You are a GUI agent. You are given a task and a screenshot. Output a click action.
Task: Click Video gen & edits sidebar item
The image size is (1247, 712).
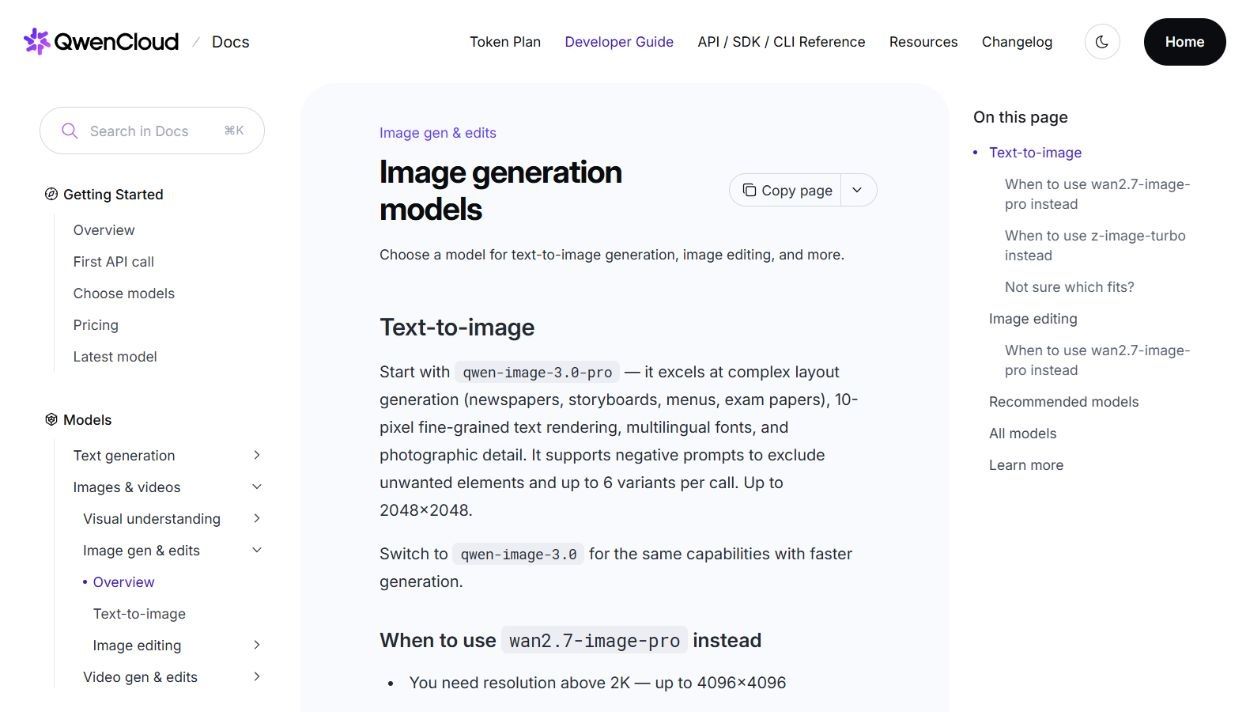click(140, 677)
